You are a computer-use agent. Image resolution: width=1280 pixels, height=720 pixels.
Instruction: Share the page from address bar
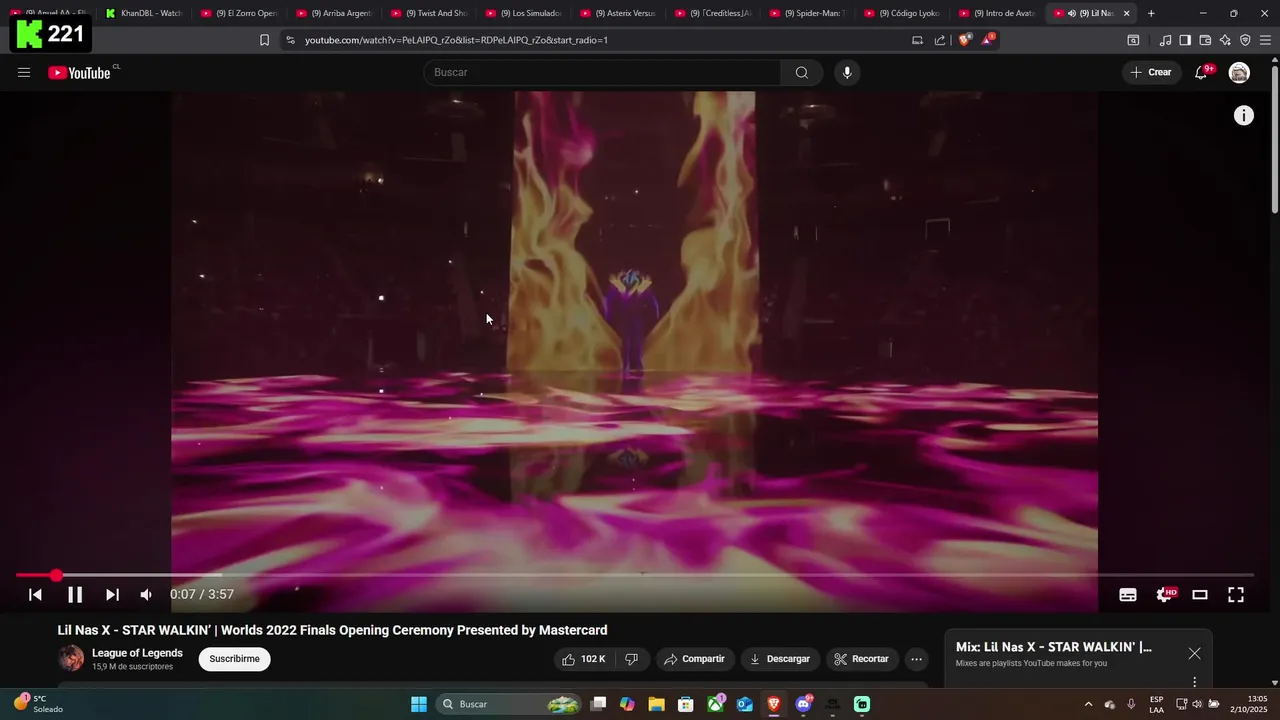click(940, 40)
